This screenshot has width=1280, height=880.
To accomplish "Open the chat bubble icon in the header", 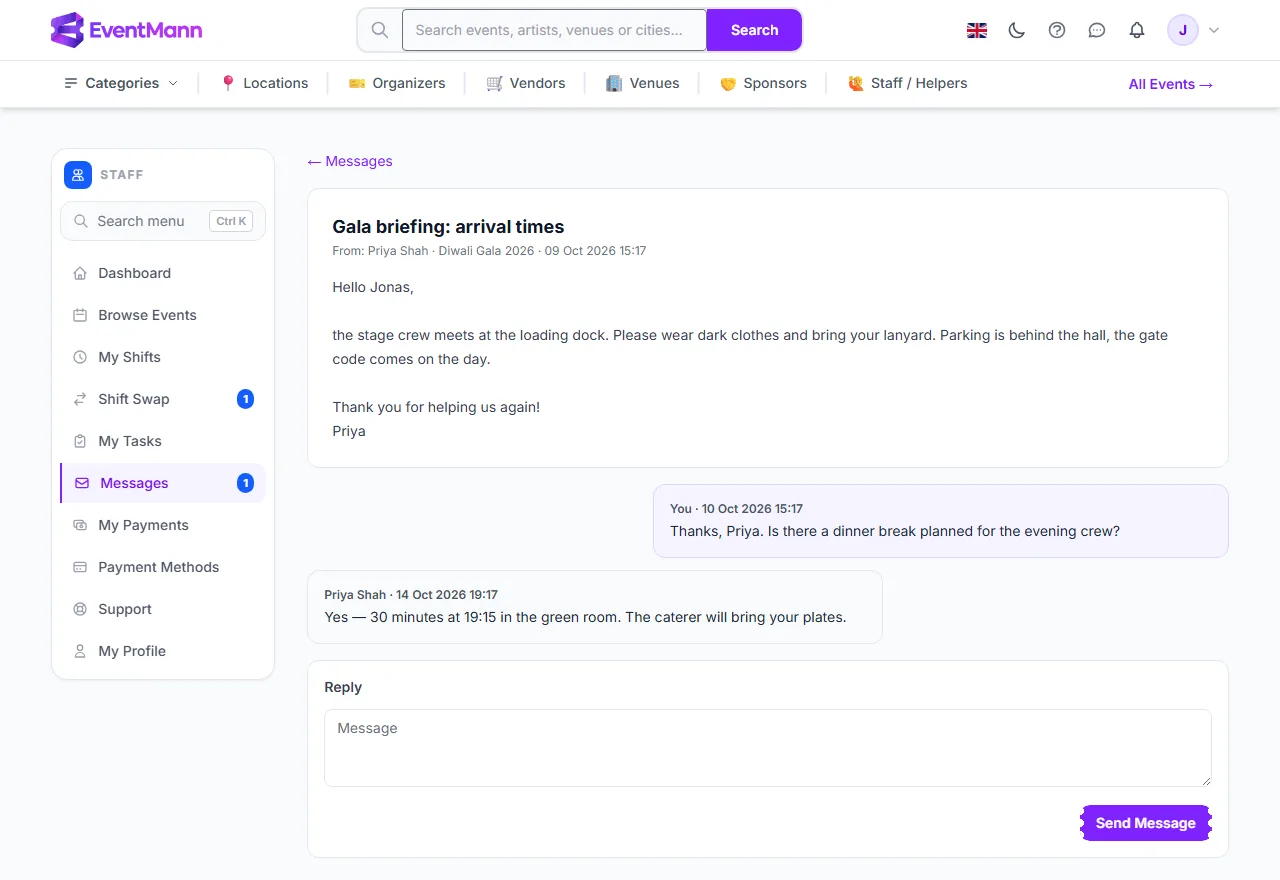I will (1097, 30).
